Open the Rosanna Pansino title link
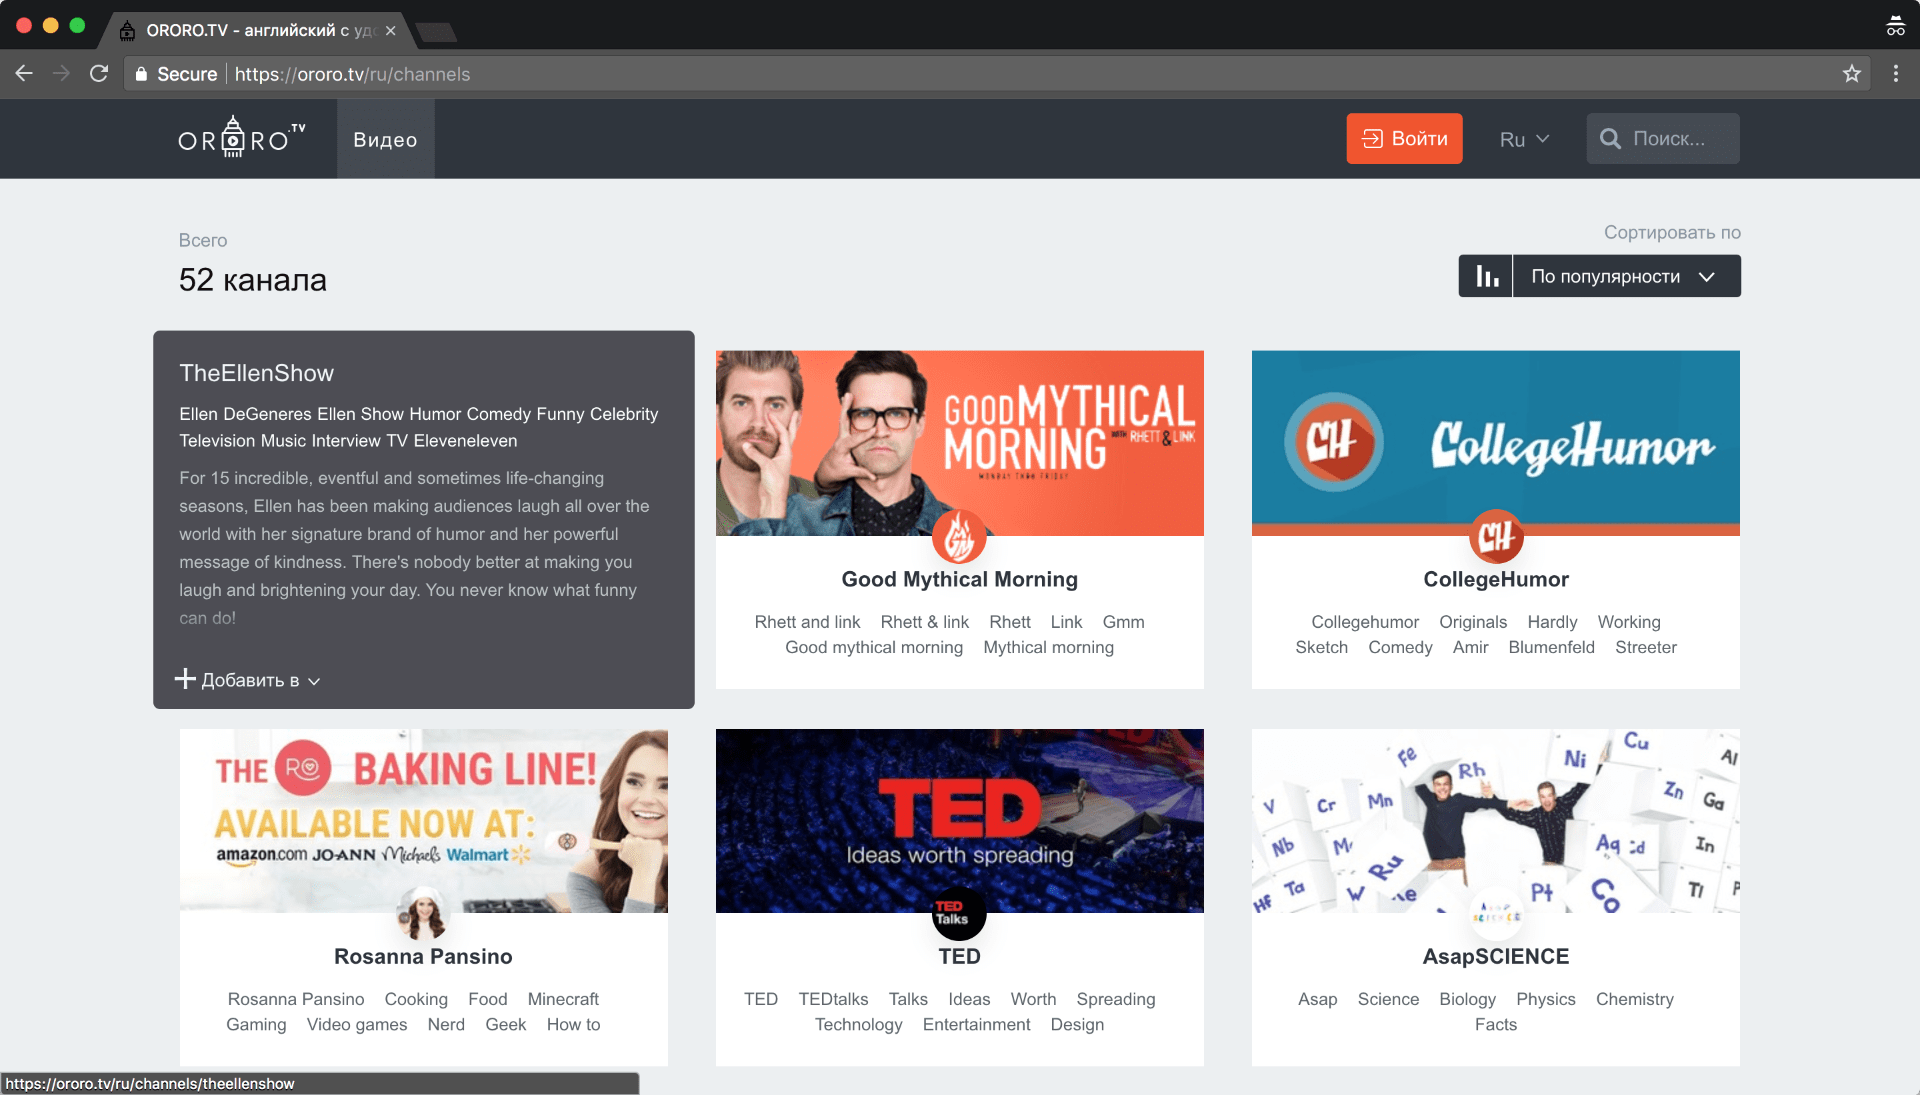Viewport: 1920px width, 1095px height. 423,956
